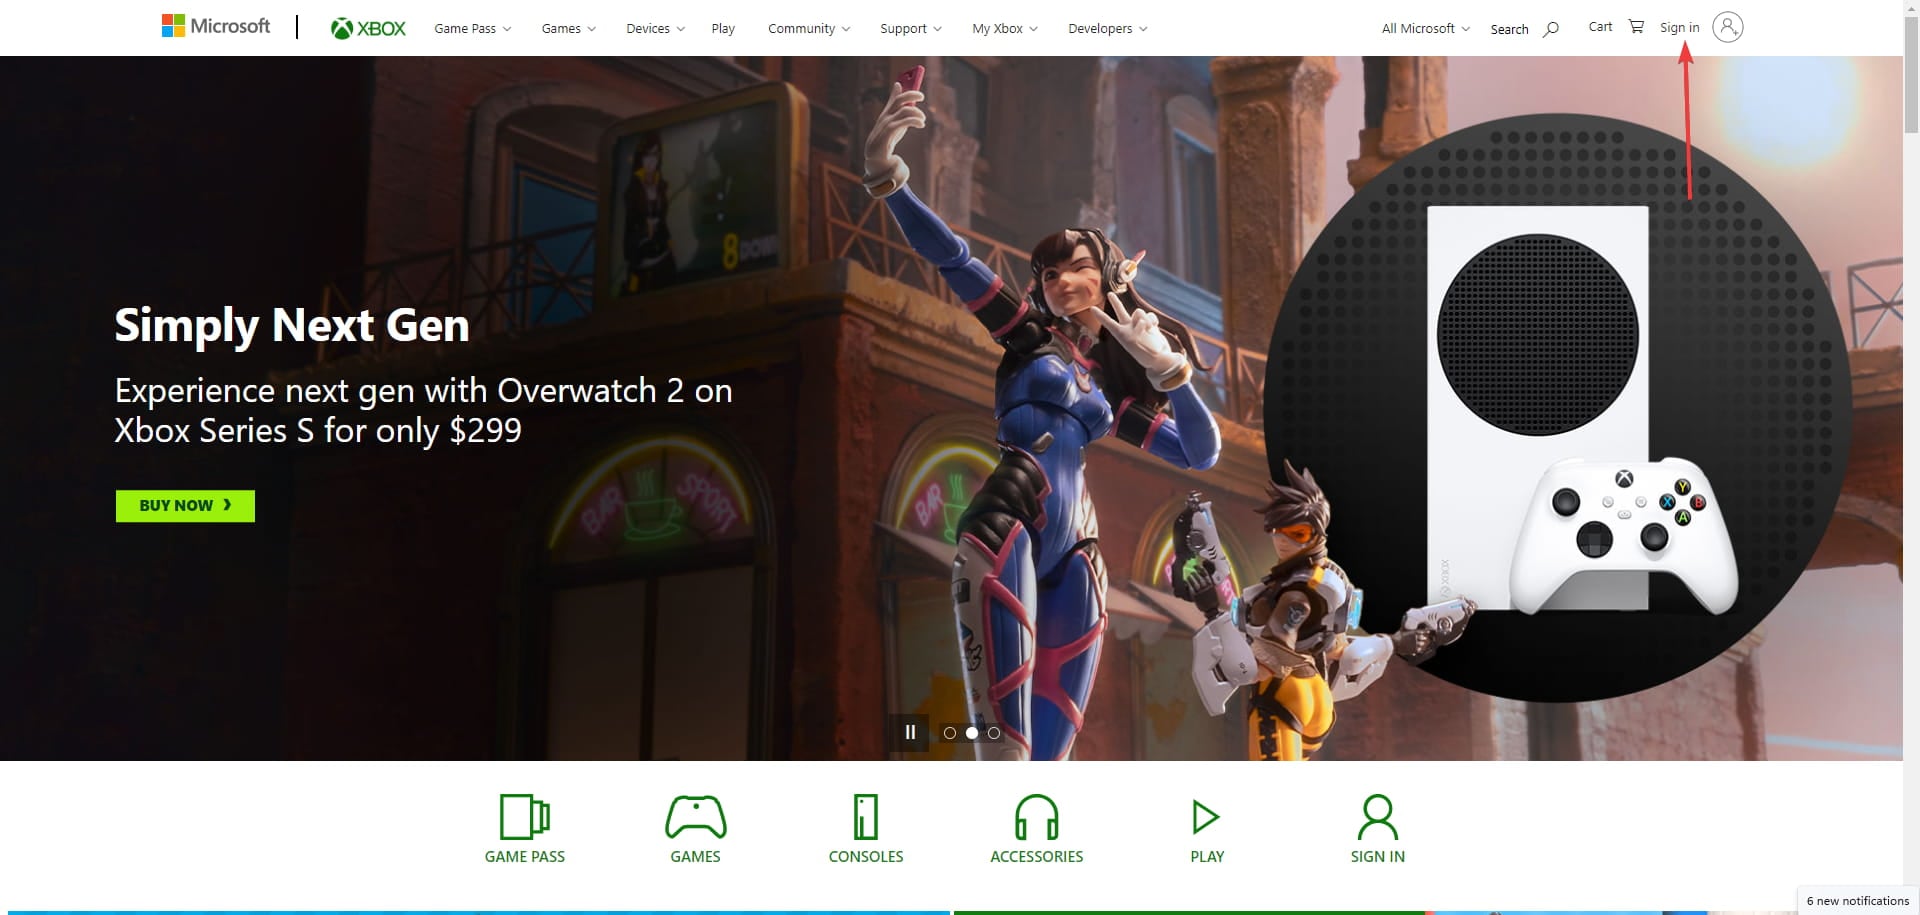Pause the hero carousel slideshow
This screenshot has width=1920, height=915.
[x=910, y=732]
